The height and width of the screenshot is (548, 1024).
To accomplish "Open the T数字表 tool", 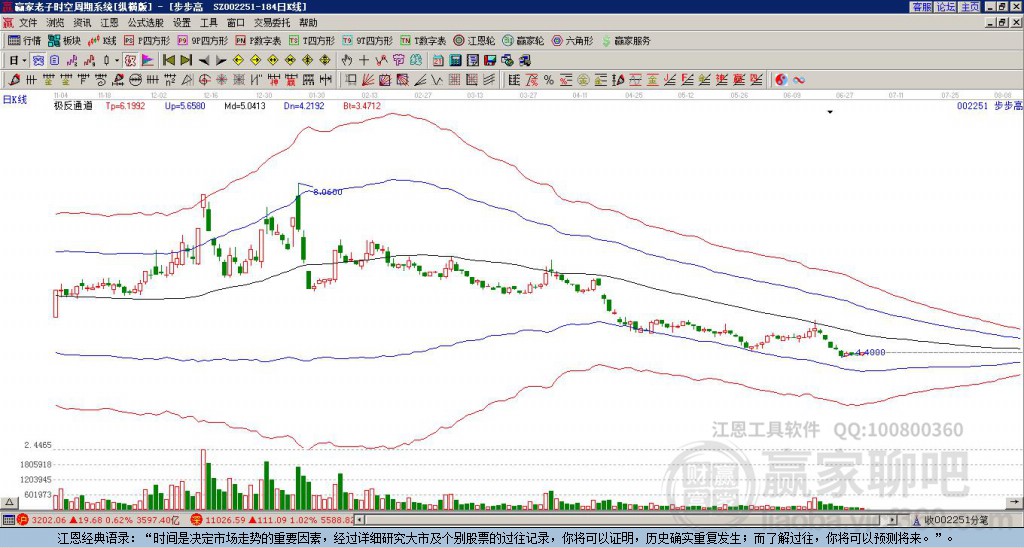I will tap(423, 40).
